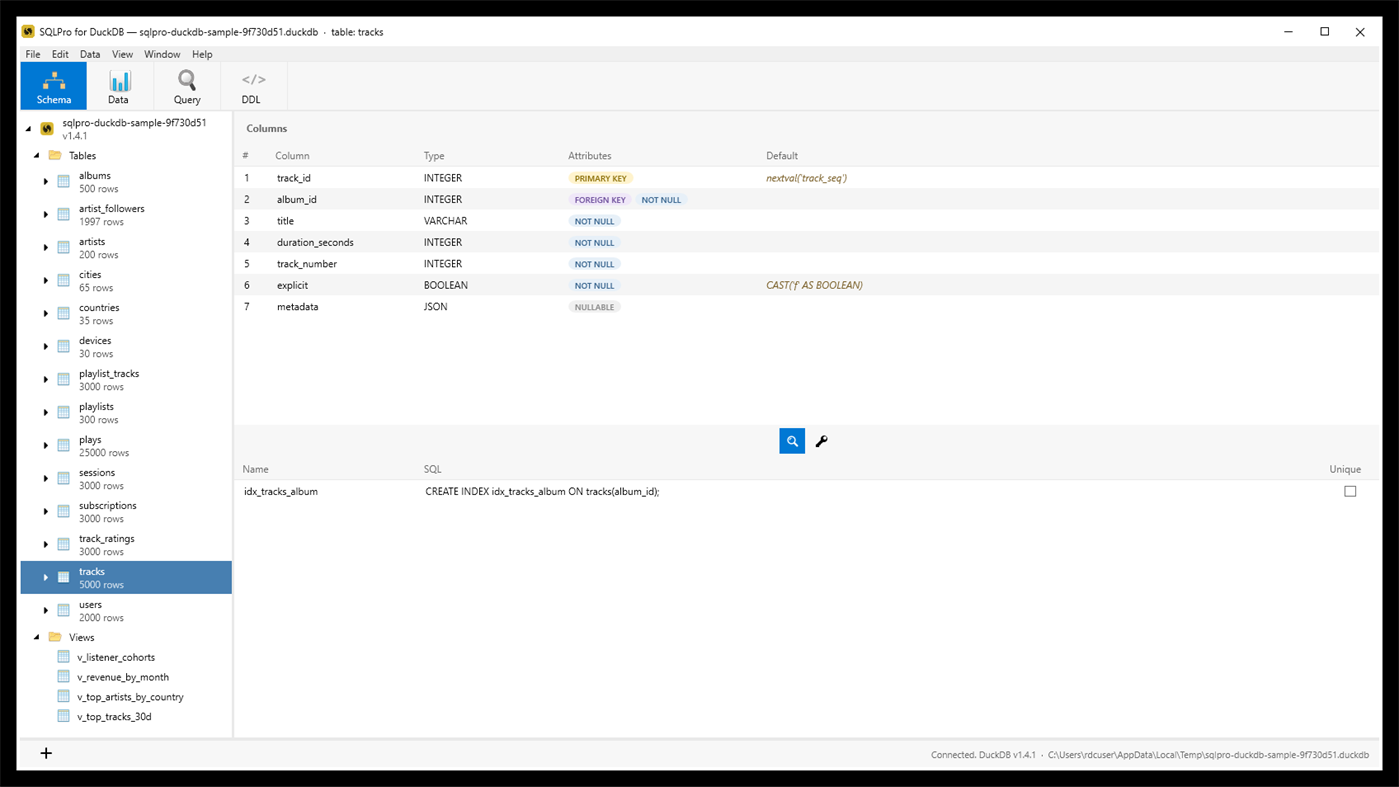Image resolution: width=1399 pixels, height=787 pixels.
Task: Show the DDL view
Action: coord(253,86)
